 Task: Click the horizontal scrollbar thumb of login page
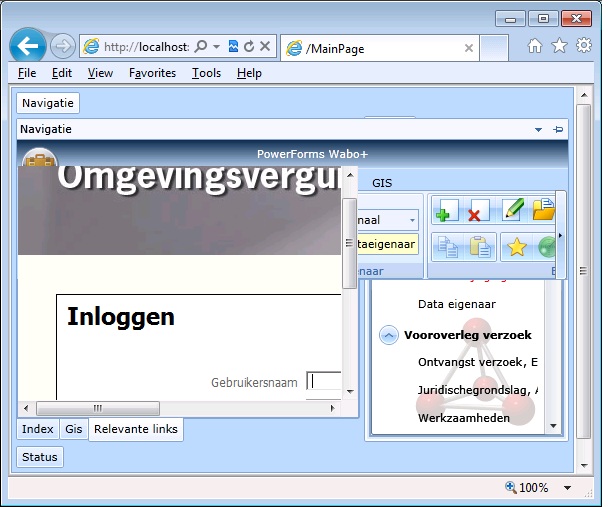98,408
